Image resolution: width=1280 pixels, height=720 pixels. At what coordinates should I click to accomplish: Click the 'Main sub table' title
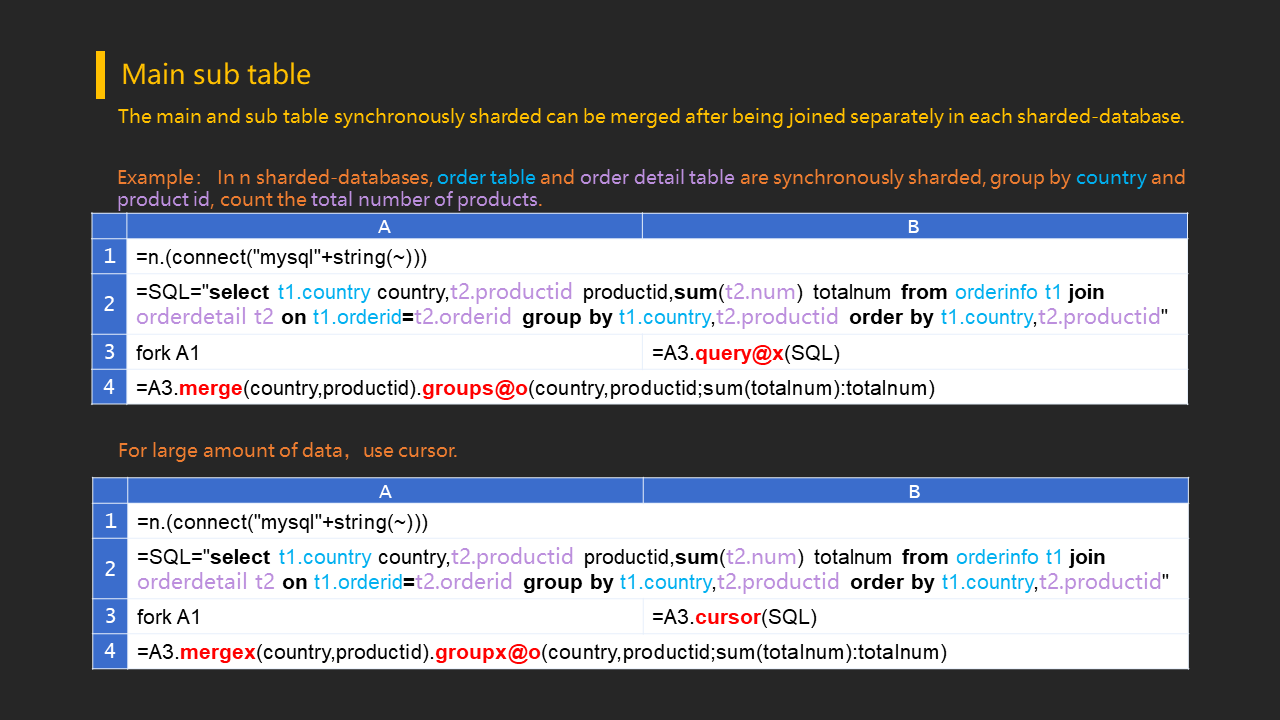point(216,75)
